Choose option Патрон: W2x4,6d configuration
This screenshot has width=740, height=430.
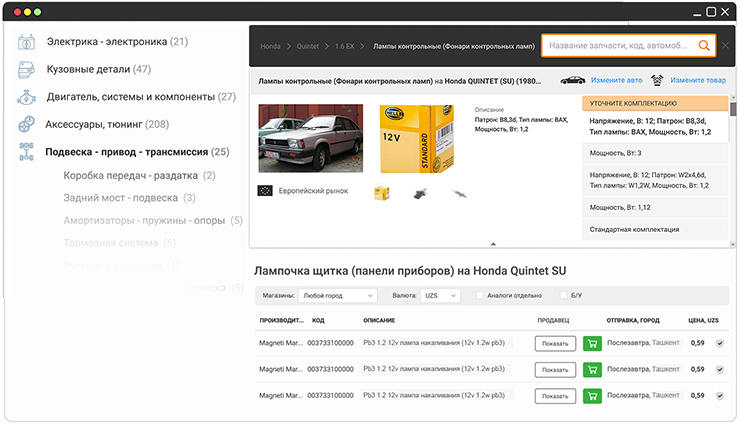tap(655, 180)
